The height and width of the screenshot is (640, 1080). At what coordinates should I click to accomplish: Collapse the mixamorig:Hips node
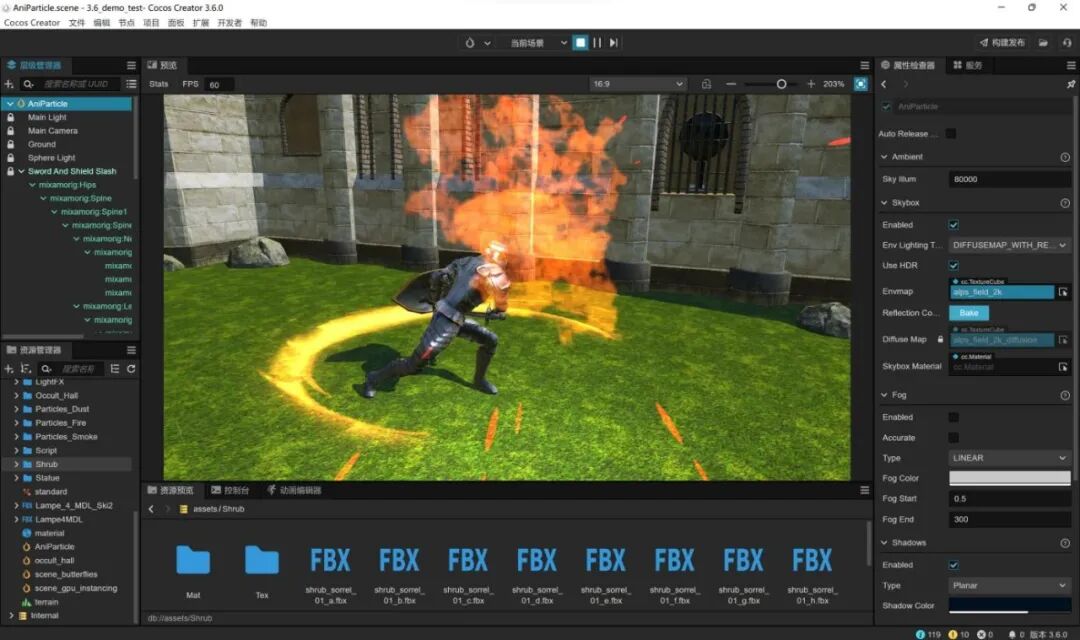32,185
